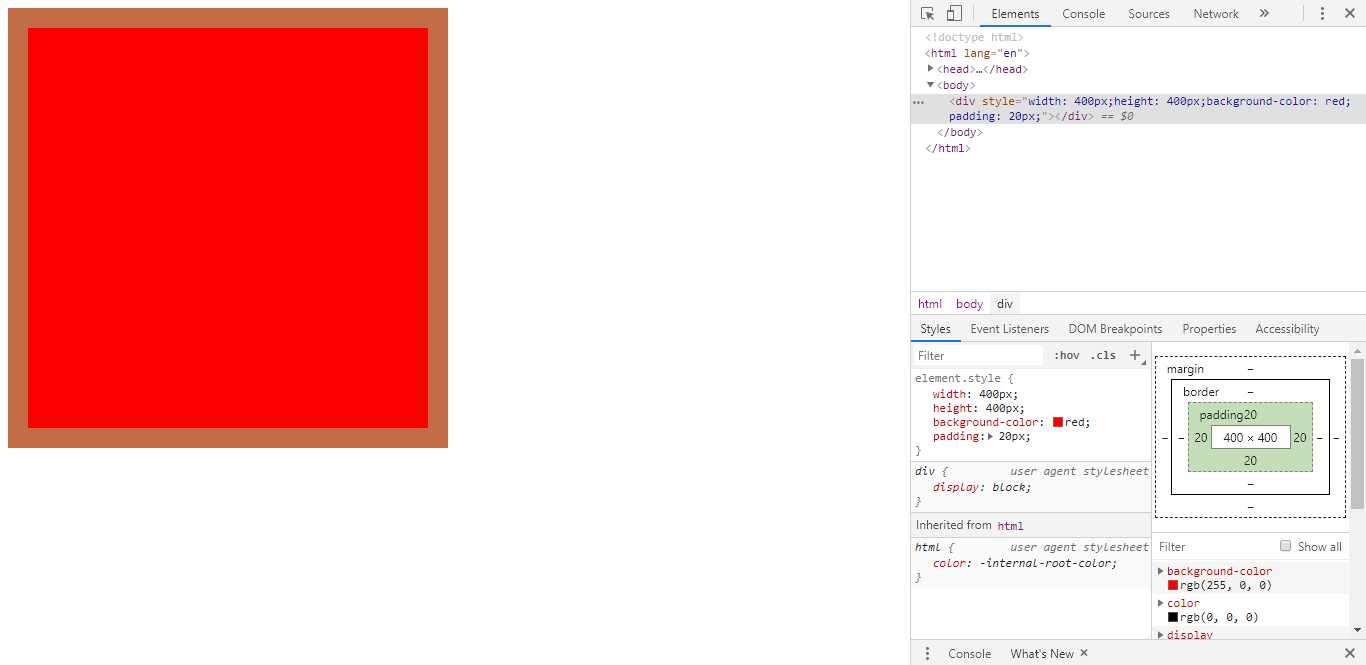Close the DevTools panel
1366x665 pixels.
point(1349,13)
